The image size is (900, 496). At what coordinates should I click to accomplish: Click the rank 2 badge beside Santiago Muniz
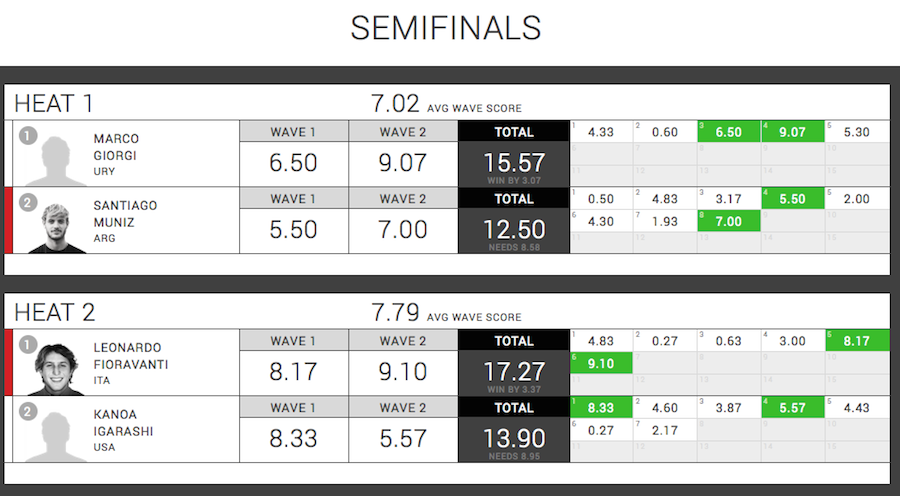pos(28,203)
